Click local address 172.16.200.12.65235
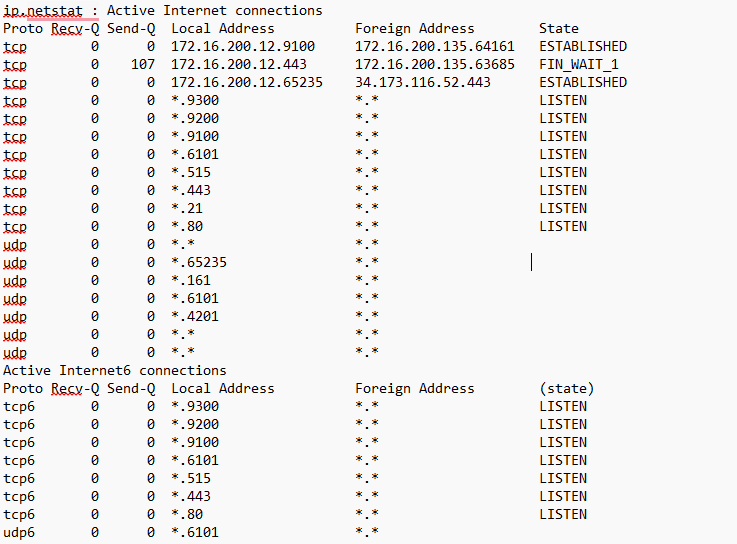Viewport: 737px width, 544px height. coord(247,82)
